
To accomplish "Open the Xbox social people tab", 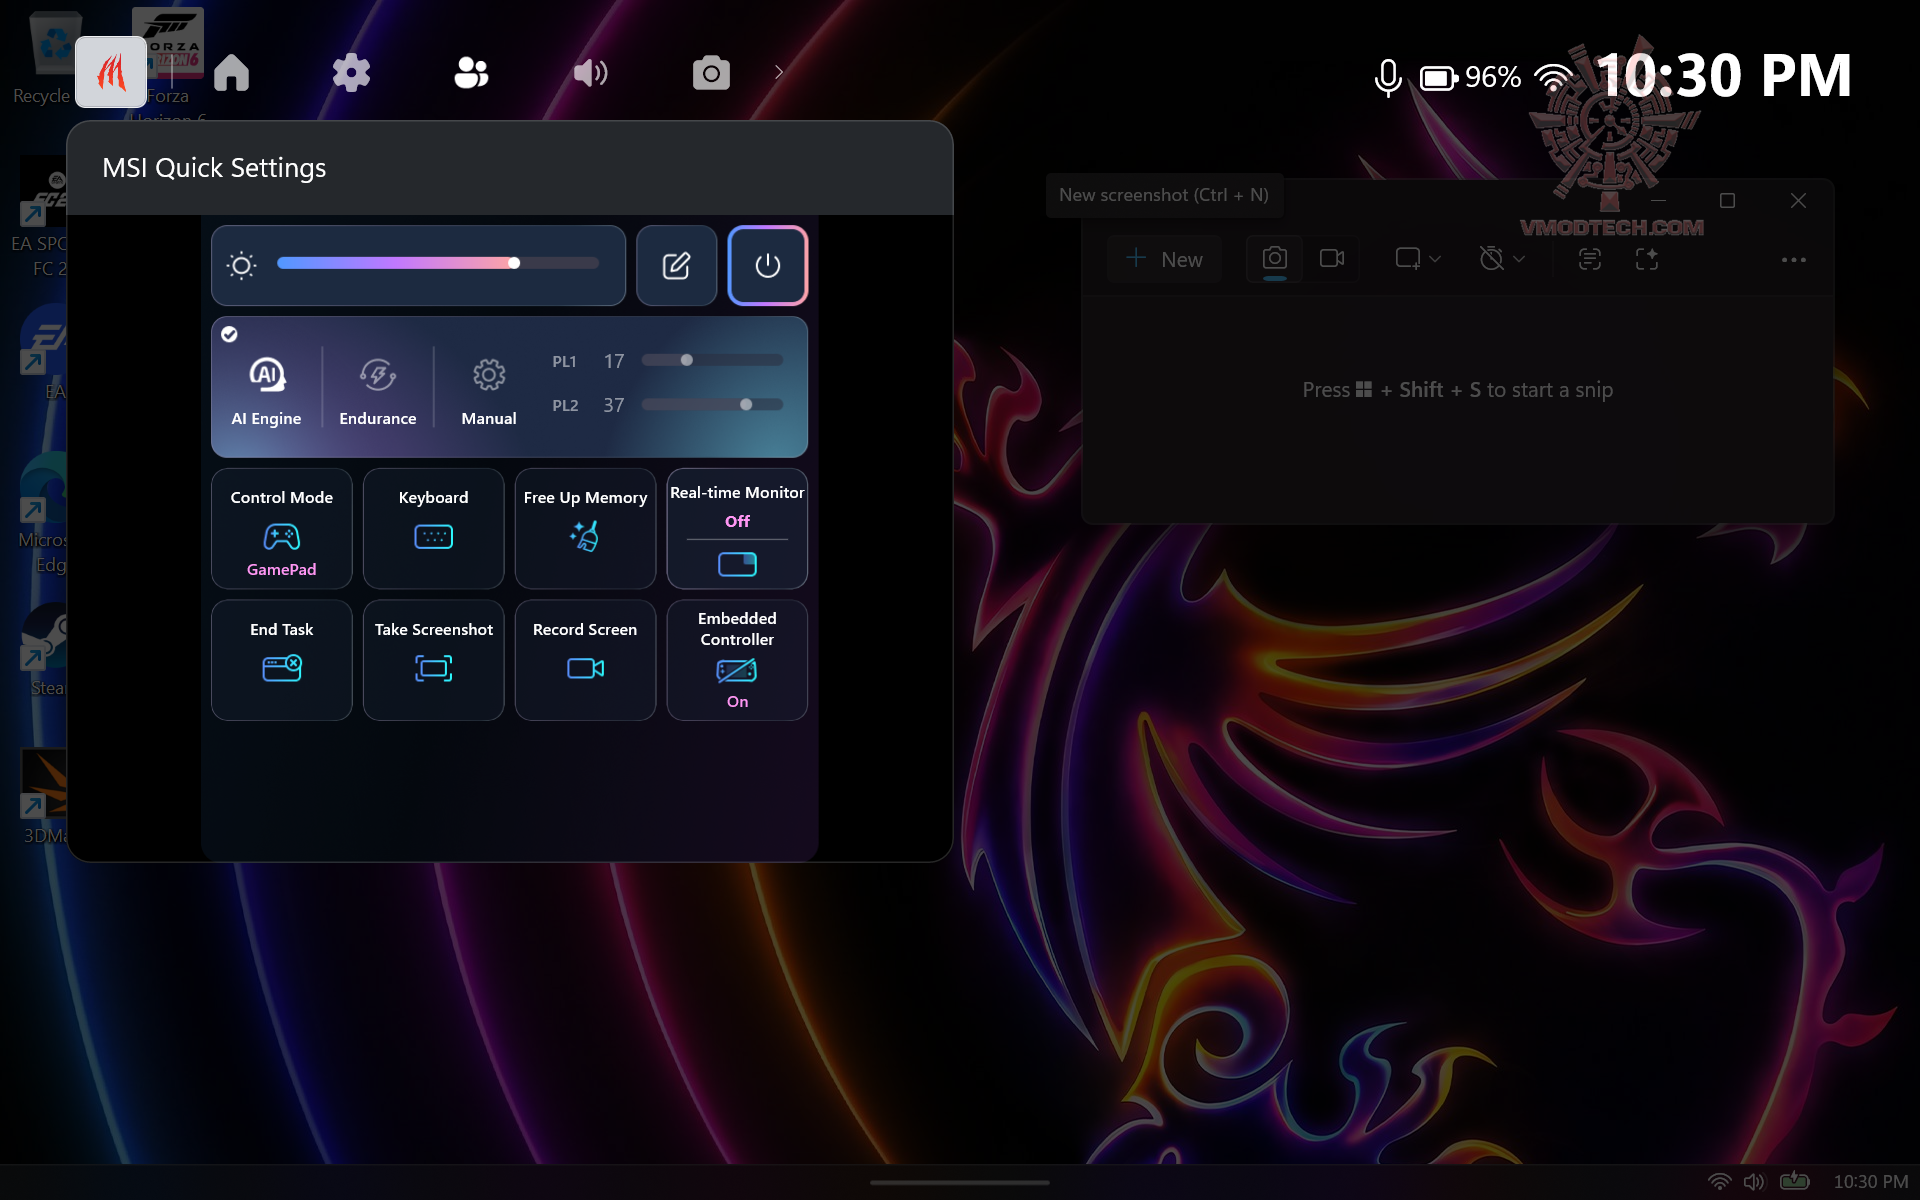I will pyautogui.click(x=471, y=72).
